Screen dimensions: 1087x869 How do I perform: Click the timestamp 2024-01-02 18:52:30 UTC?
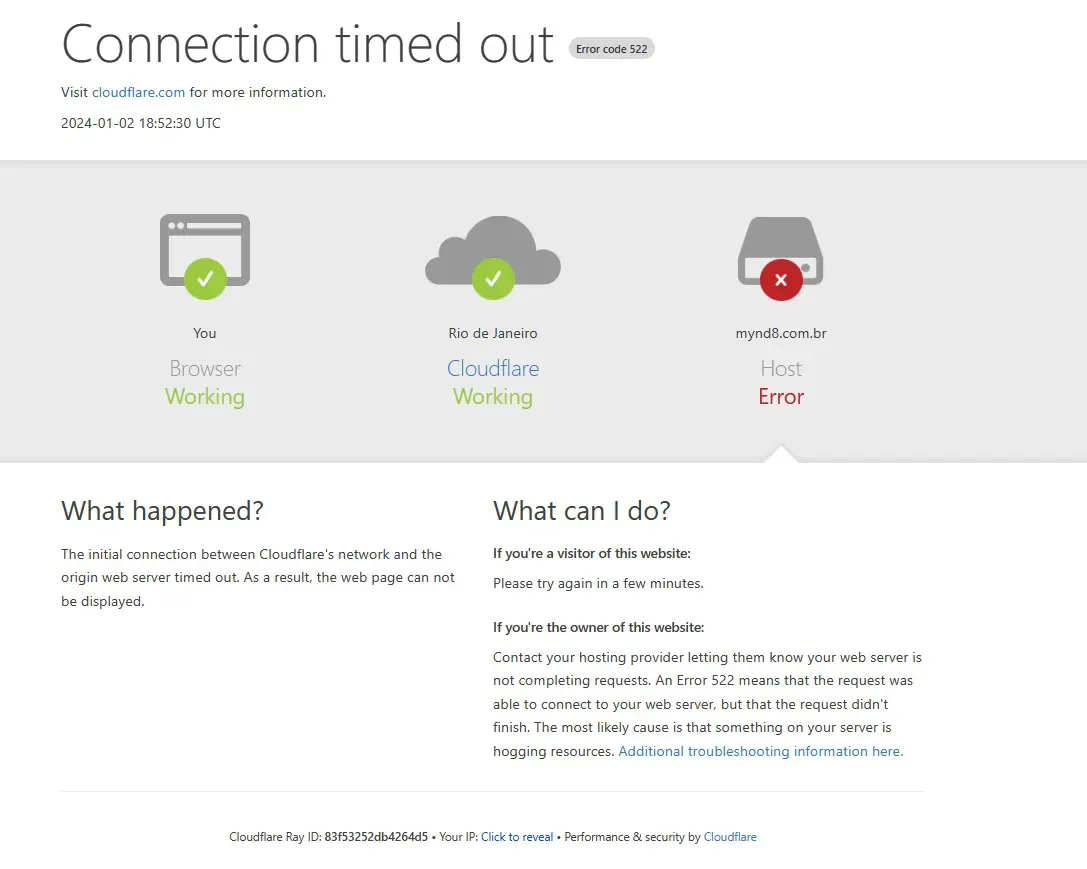coord(141,123)
